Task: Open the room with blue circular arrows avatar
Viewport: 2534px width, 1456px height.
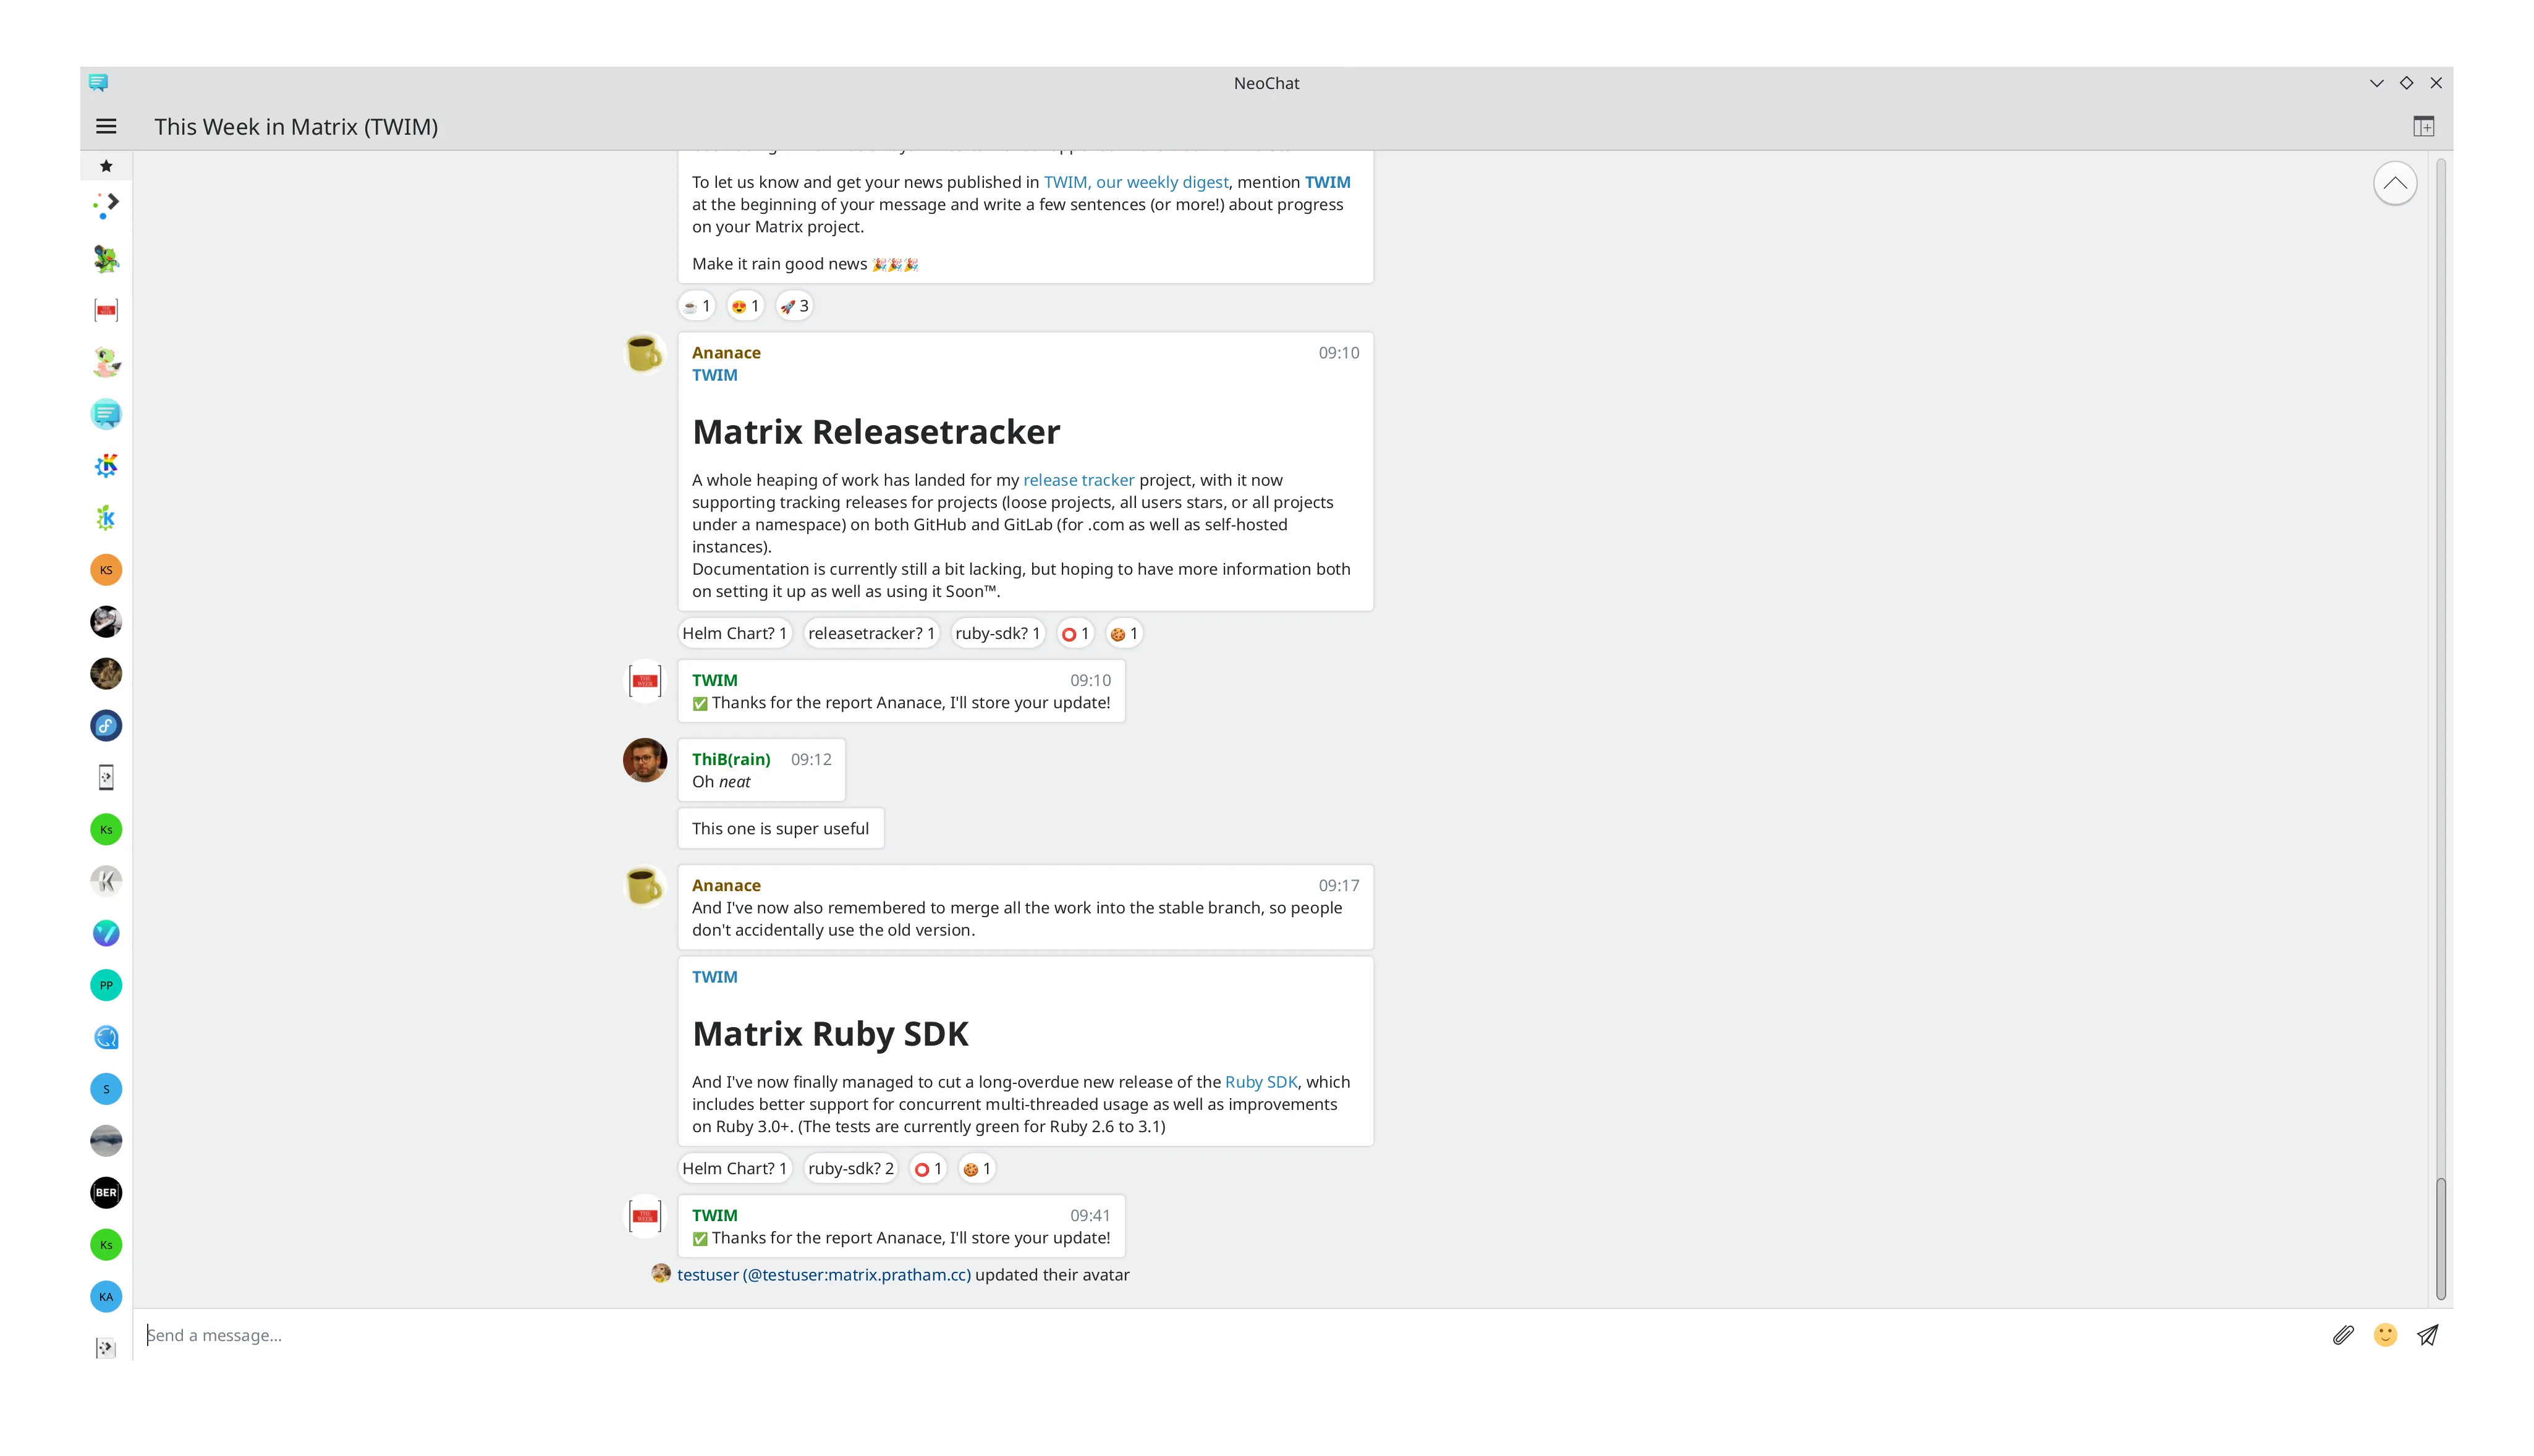Action: click(106, 1037)
